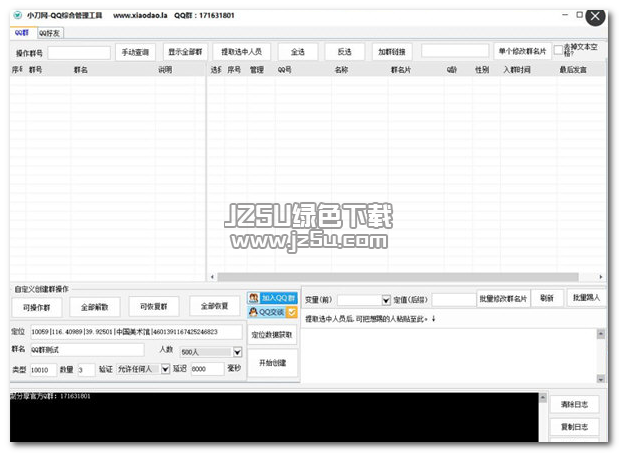This screenshot has width=619, height=453.
Task: Click the 可恢复群 button
Action: pyautogui.click(x=154, y=306)
